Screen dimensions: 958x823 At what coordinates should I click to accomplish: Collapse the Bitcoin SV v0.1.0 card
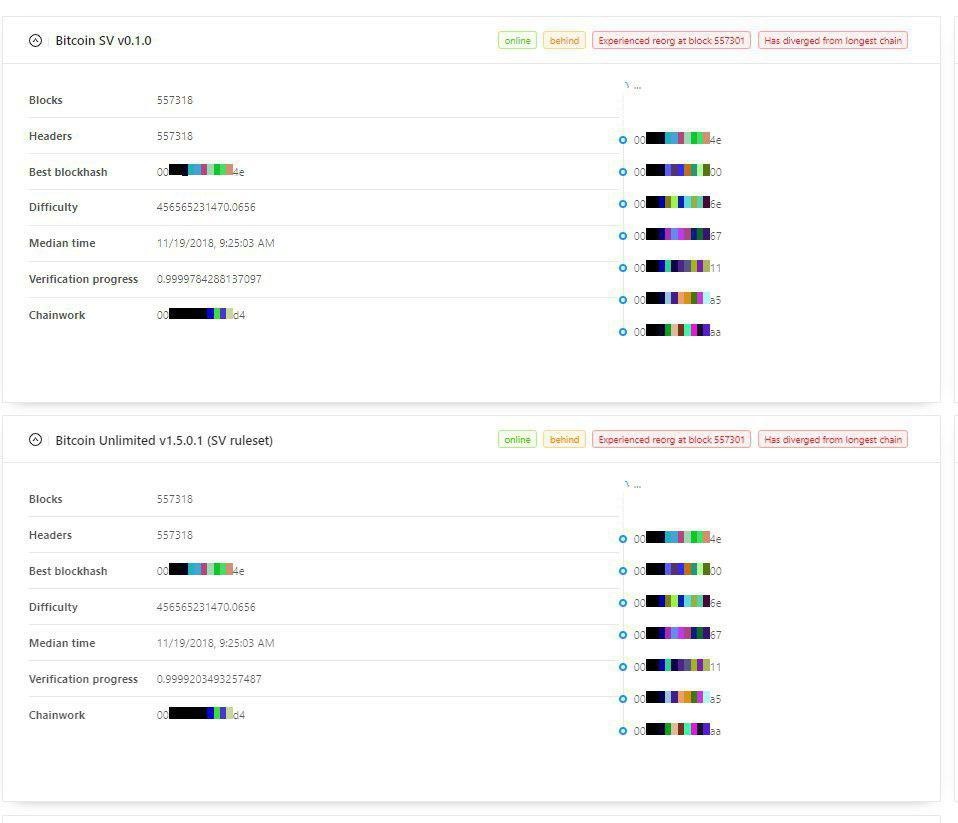(35, 41)
